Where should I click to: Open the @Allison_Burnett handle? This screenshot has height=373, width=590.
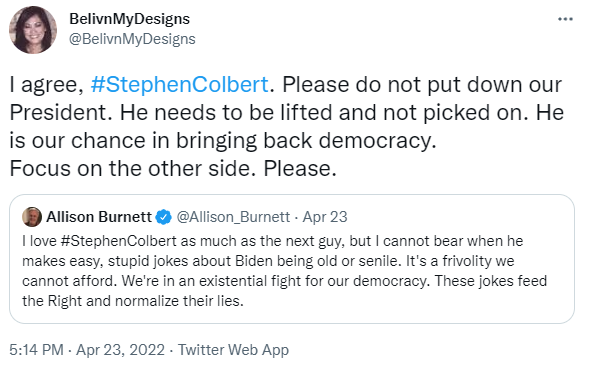233,217
